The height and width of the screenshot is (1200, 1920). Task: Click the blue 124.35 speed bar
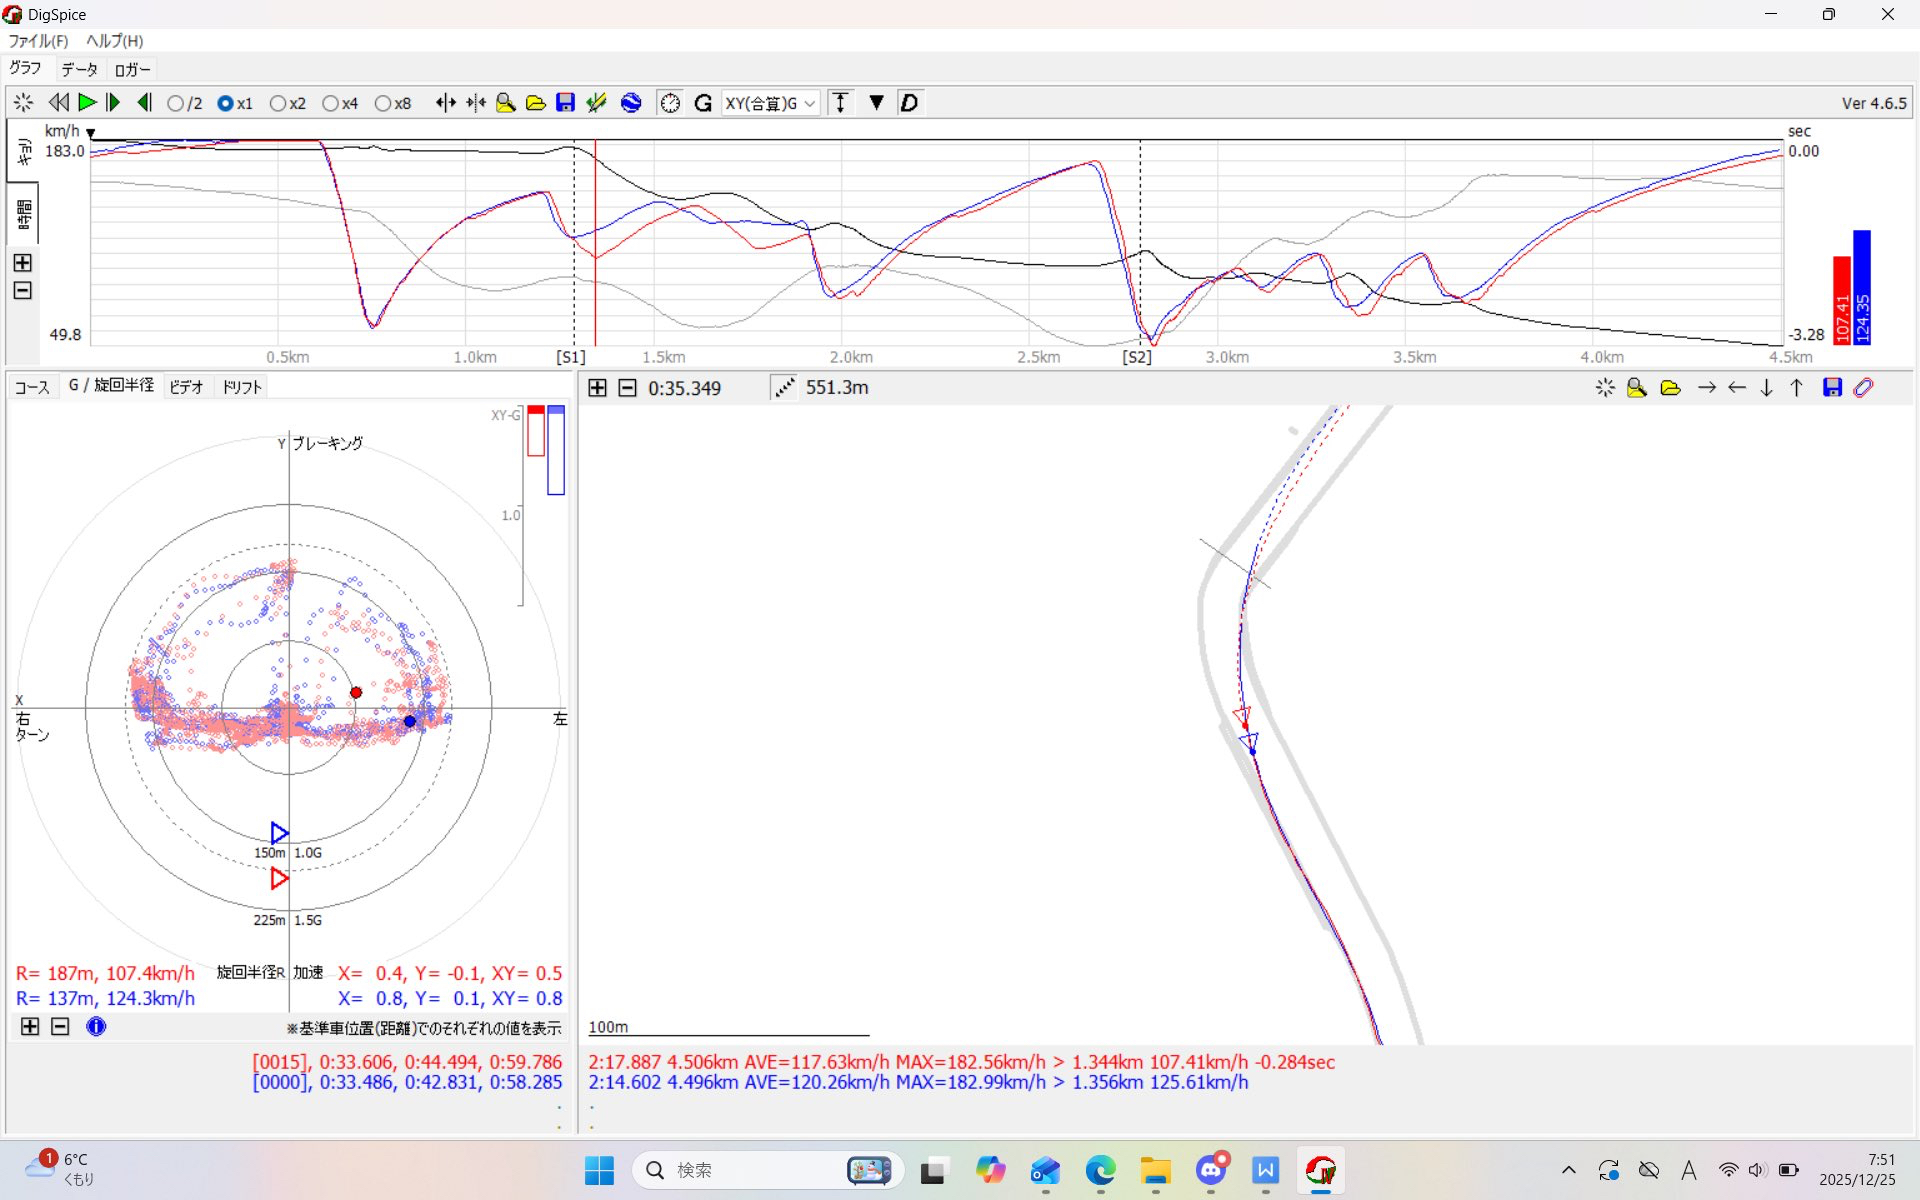[1862, 287]
